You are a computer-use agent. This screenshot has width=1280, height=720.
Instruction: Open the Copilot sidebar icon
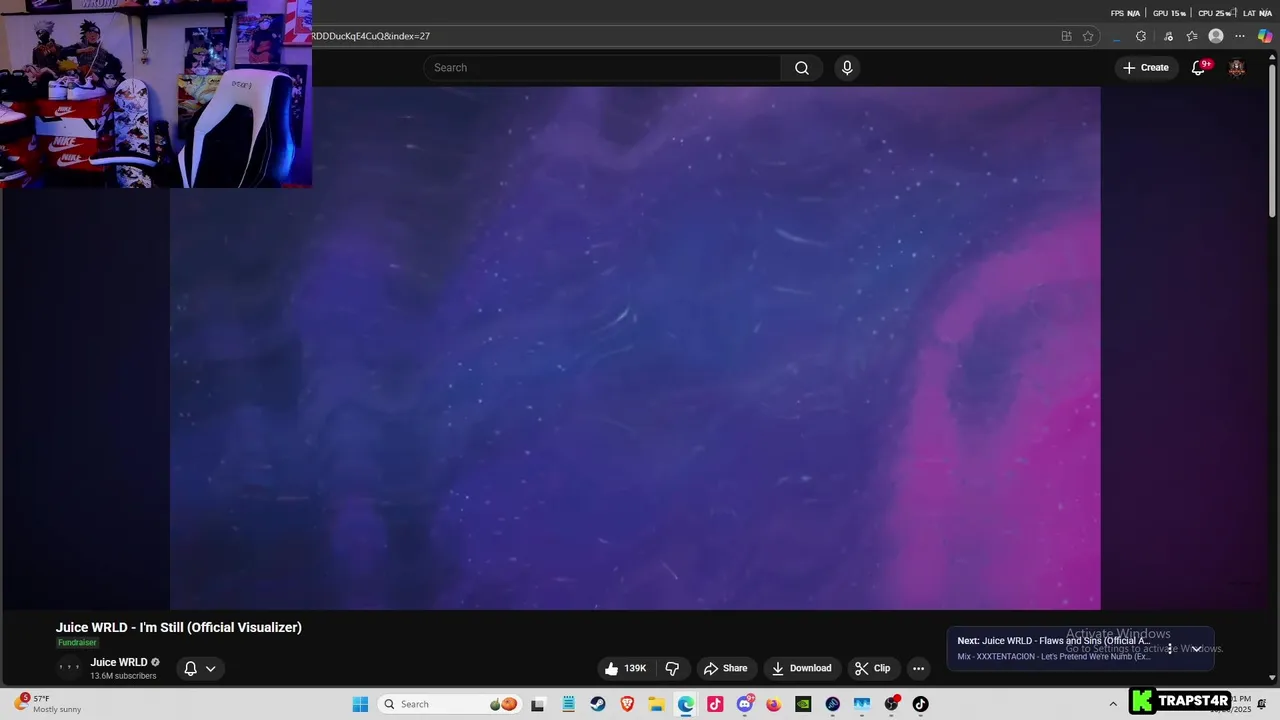point(1265,36)
